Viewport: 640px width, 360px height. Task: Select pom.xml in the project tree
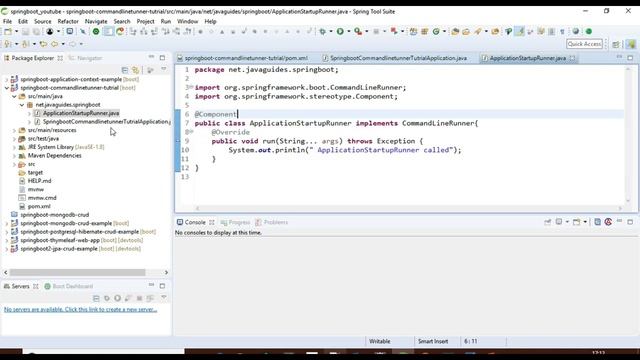39,207
